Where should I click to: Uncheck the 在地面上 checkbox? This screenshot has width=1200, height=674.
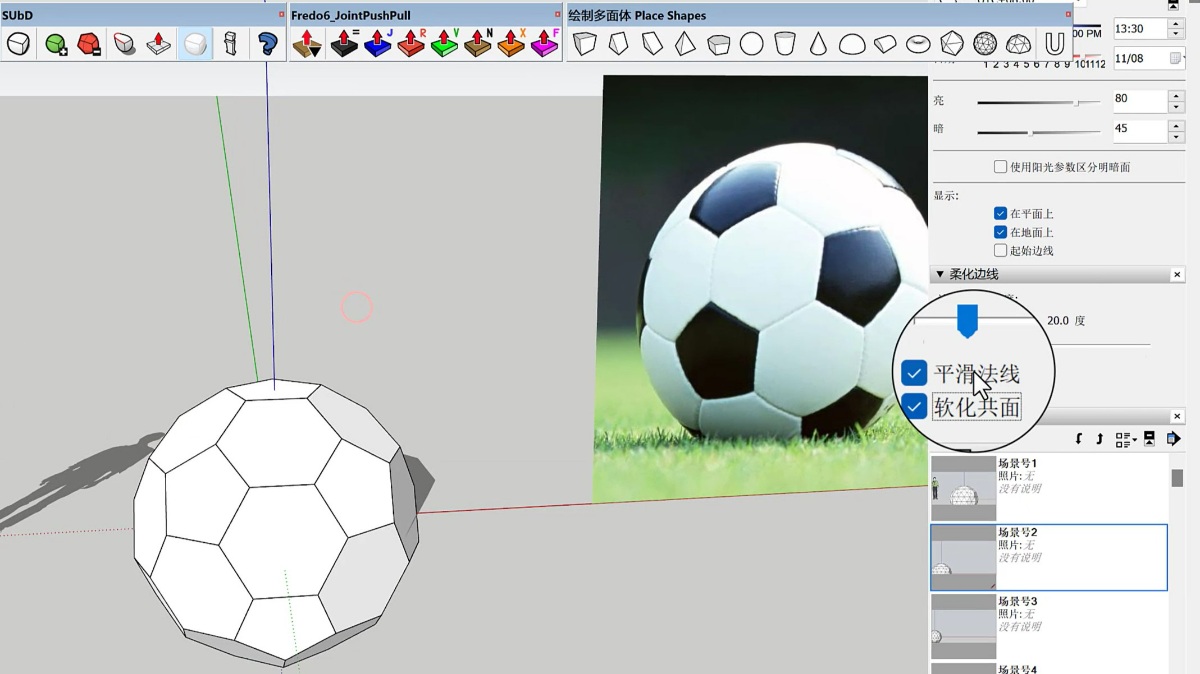(x=1000, y=232)
